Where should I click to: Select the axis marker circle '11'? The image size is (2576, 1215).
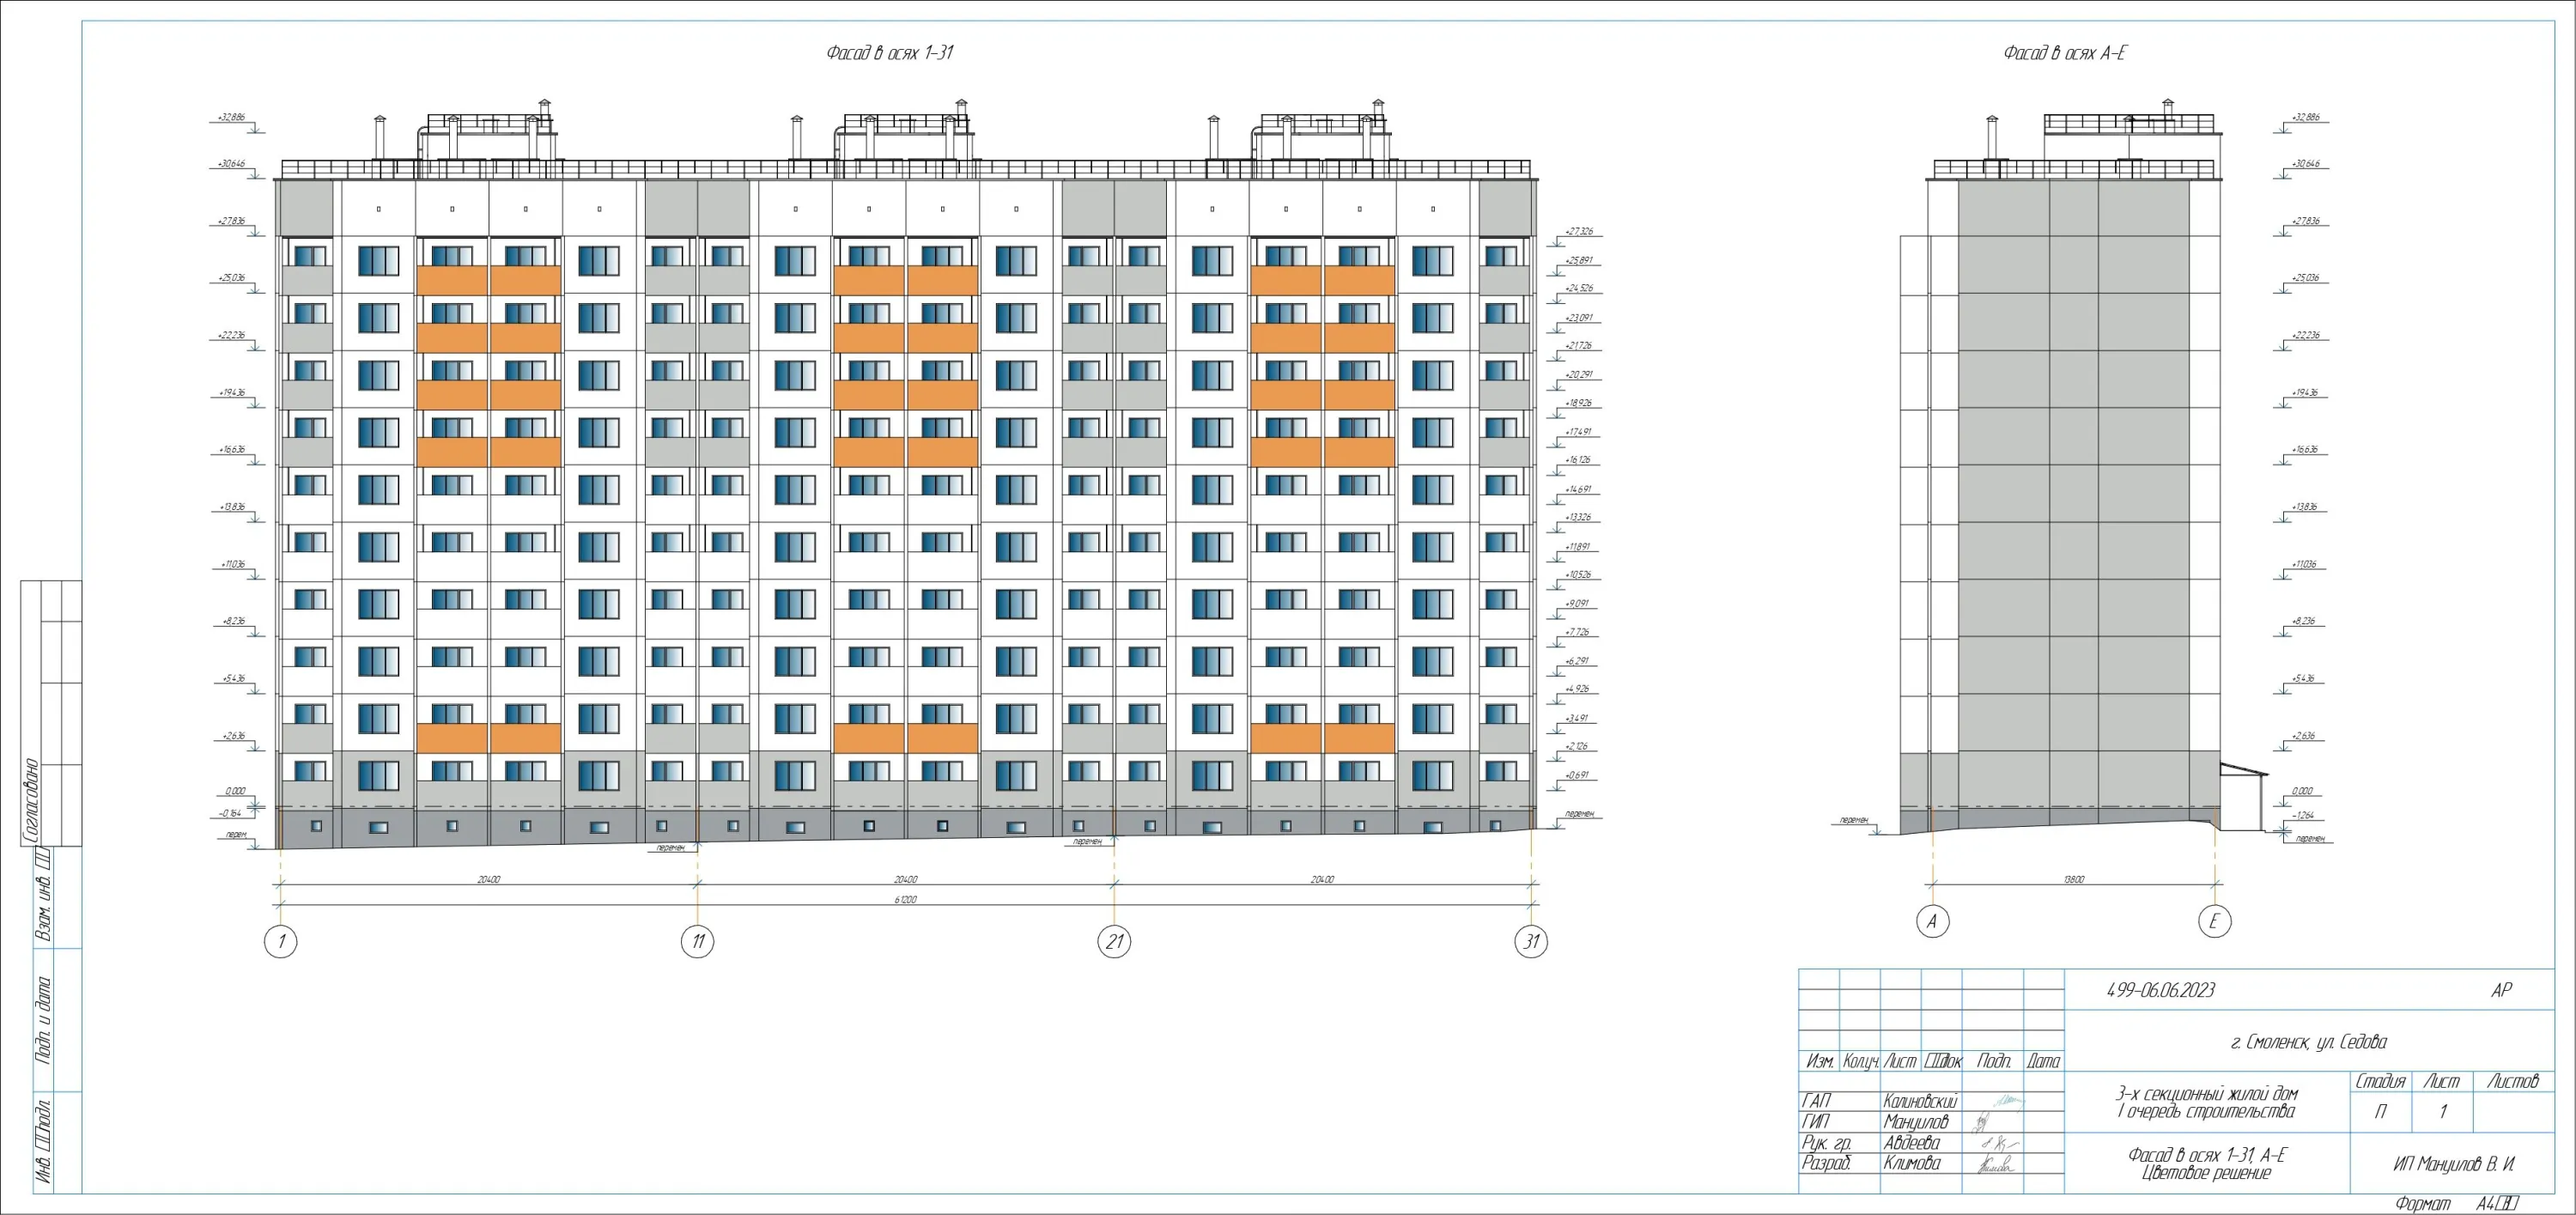(x=698, y=941)
